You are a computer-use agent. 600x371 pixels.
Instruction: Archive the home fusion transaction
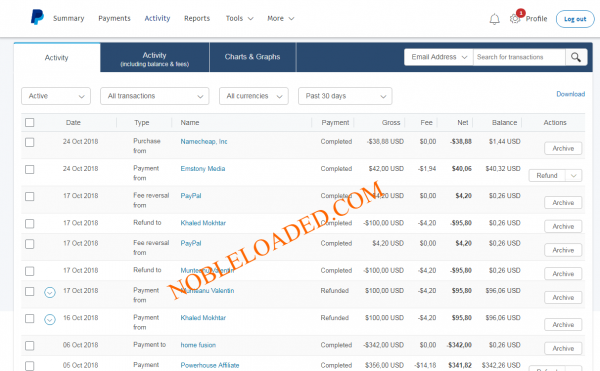click(x=563, y=348)
